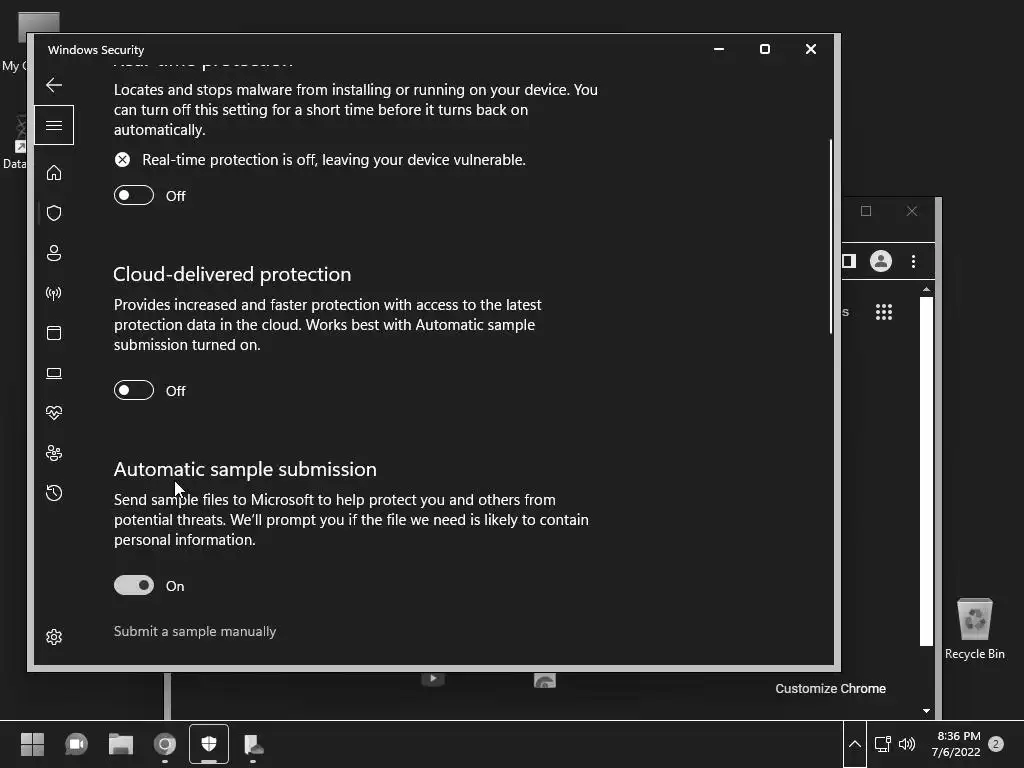Open Settings gear in Windows Security
The image size is (1024, 768).
pyautogui.click(x=54, y=637)
